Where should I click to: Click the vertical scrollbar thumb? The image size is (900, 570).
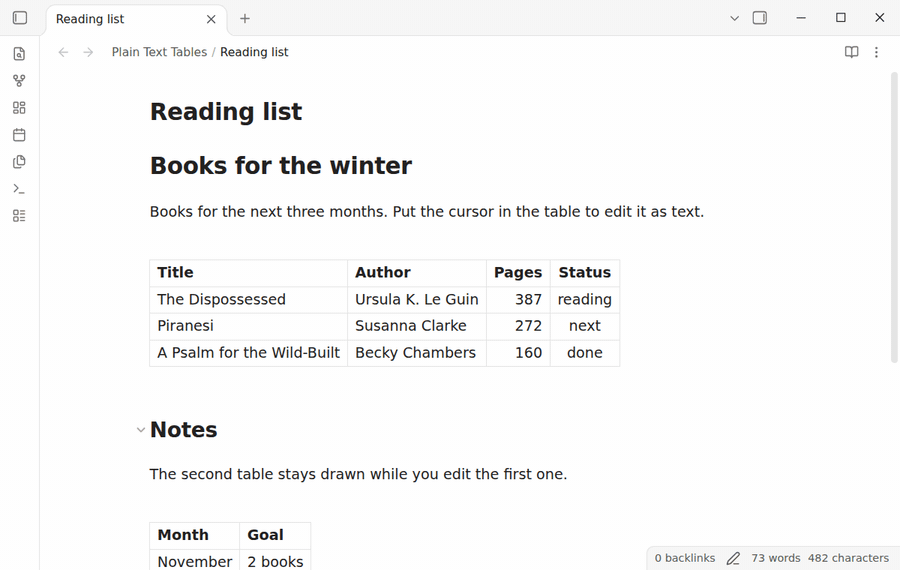pos(894,218)
